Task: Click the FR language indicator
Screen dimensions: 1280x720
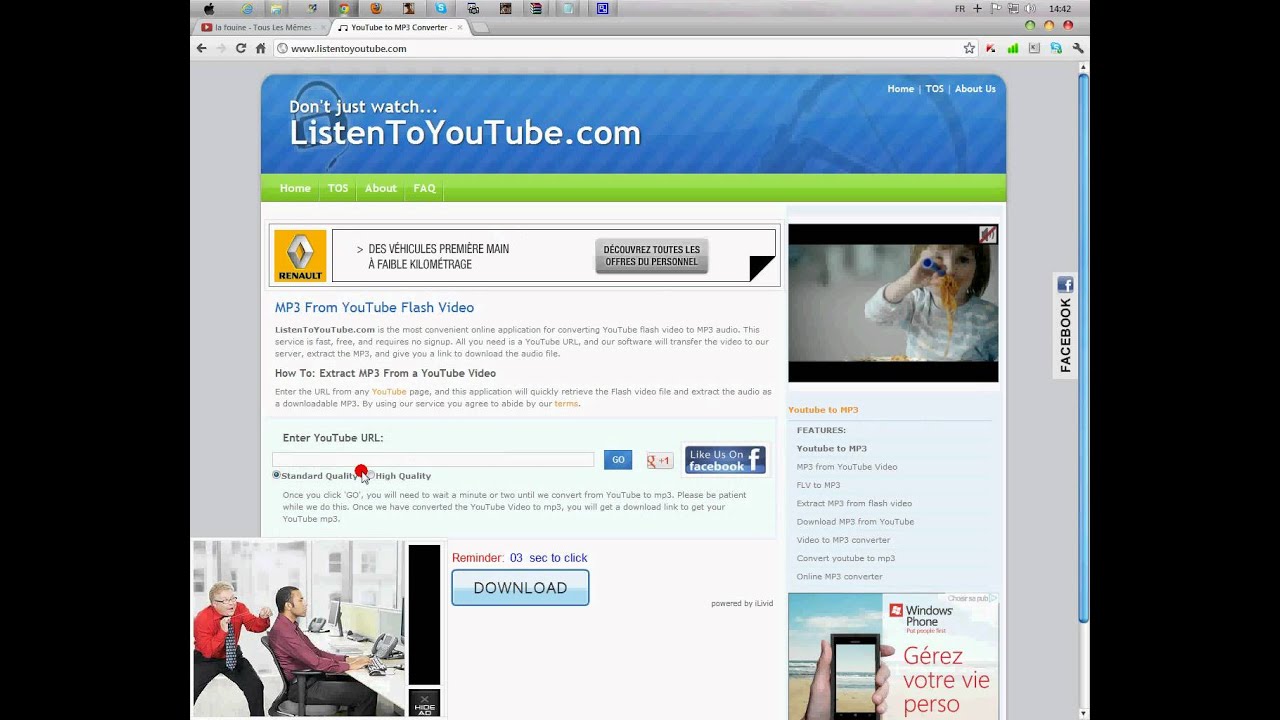Action: (960, 9)
